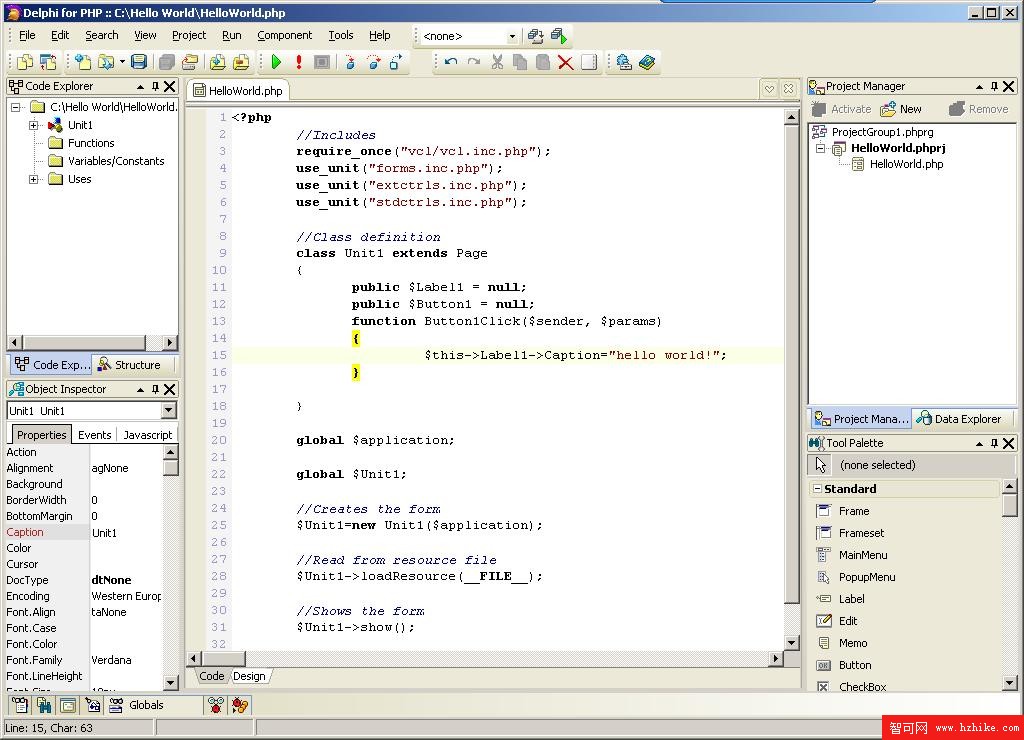Image resolution: width=1024 pixels, height=740 pixels.
Task: Click the New item toolbar icon
Action: [83, 62]
